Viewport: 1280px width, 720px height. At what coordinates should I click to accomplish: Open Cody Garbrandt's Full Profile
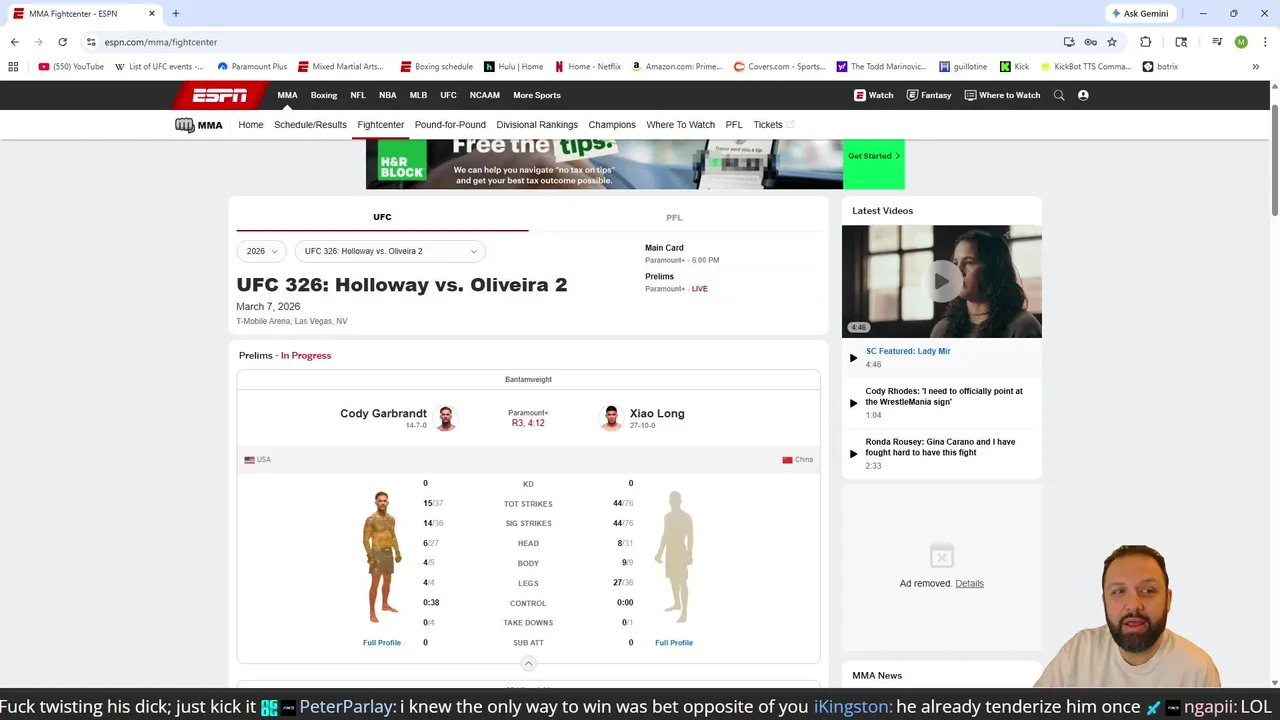[x=382, y=643]
